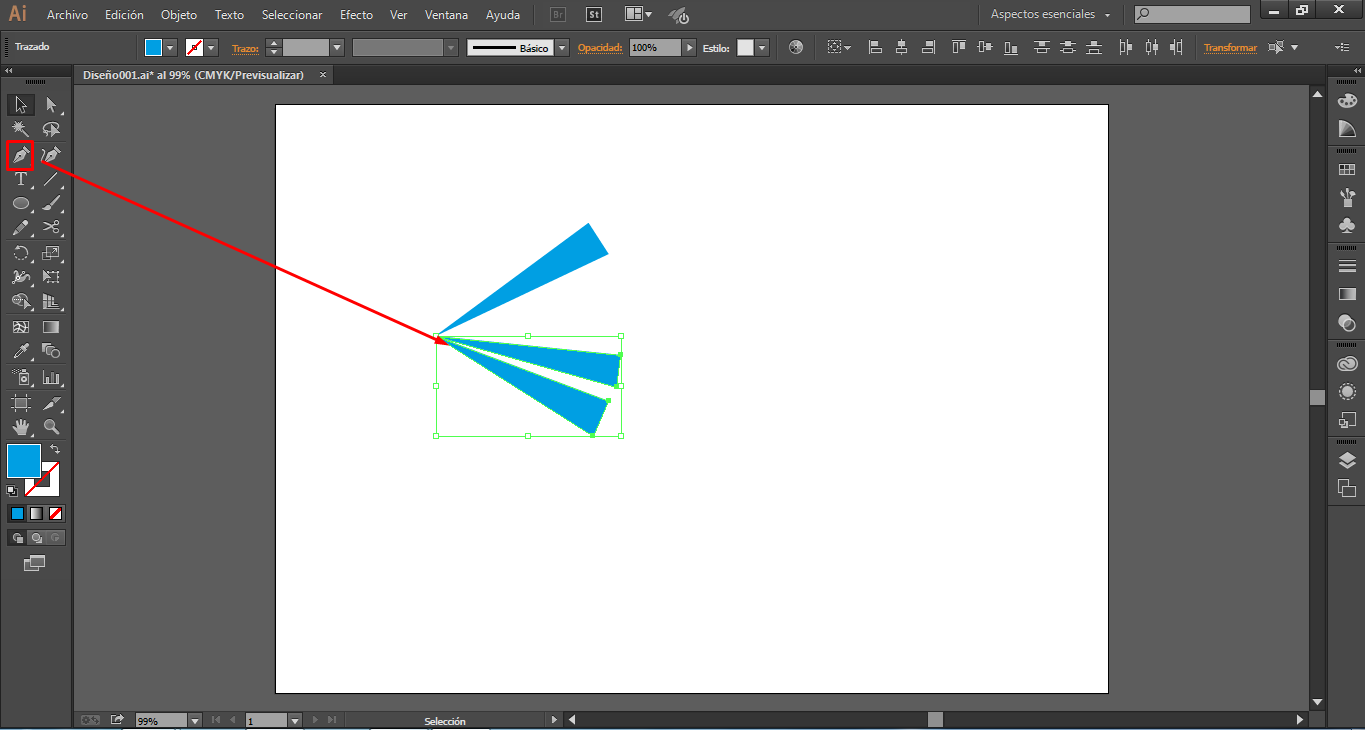Open fill color dropdown in control bar
1365x730 pixels.
[x=170, y=47]
